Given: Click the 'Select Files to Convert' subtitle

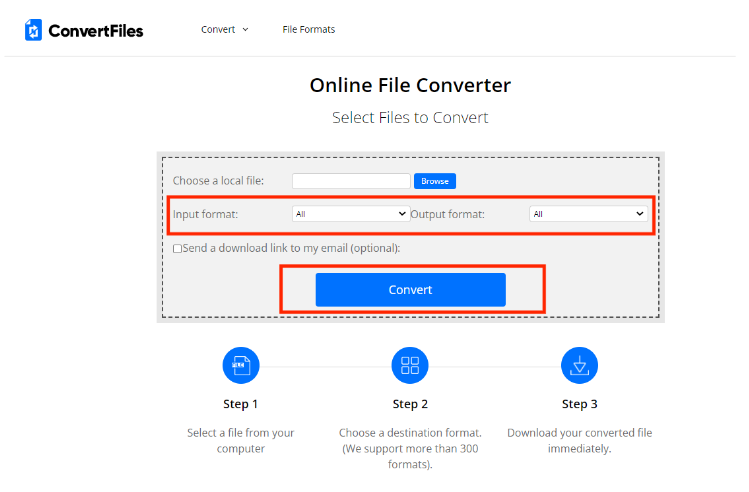Looking at the screenshot, I should tap(410, 118).
